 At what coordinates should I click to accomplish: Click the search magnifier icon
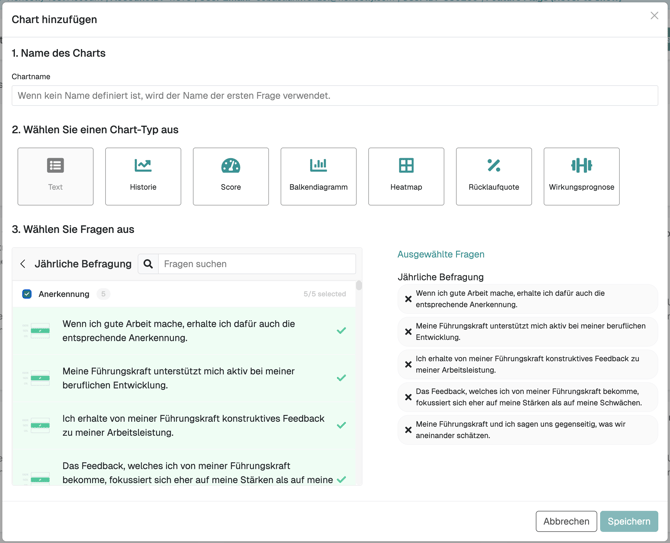(x=148, y=264)
